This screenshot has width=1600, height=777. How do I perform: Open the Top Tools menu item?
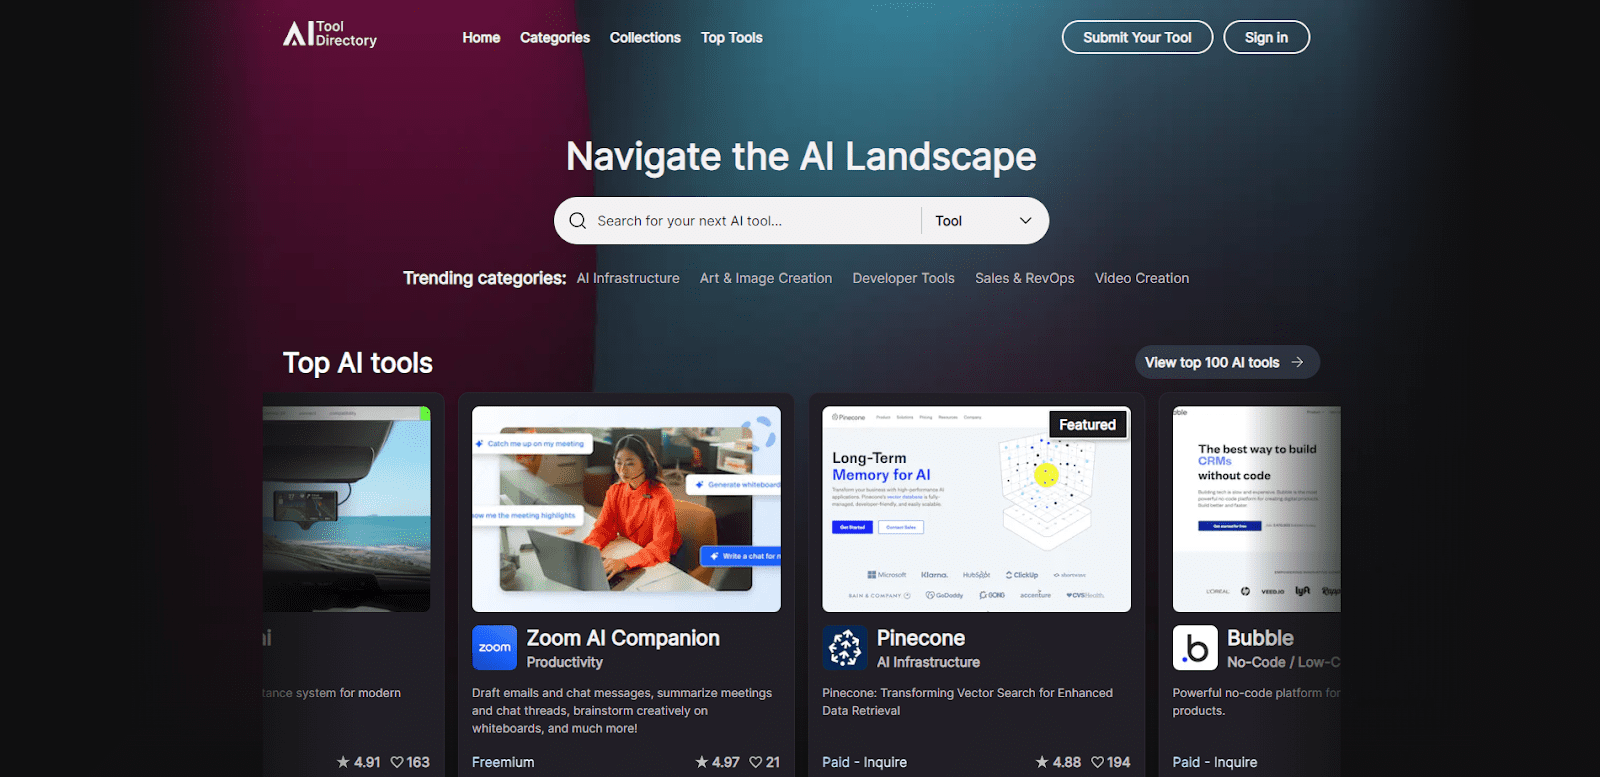pyautogui.click(x=732, y=38)
